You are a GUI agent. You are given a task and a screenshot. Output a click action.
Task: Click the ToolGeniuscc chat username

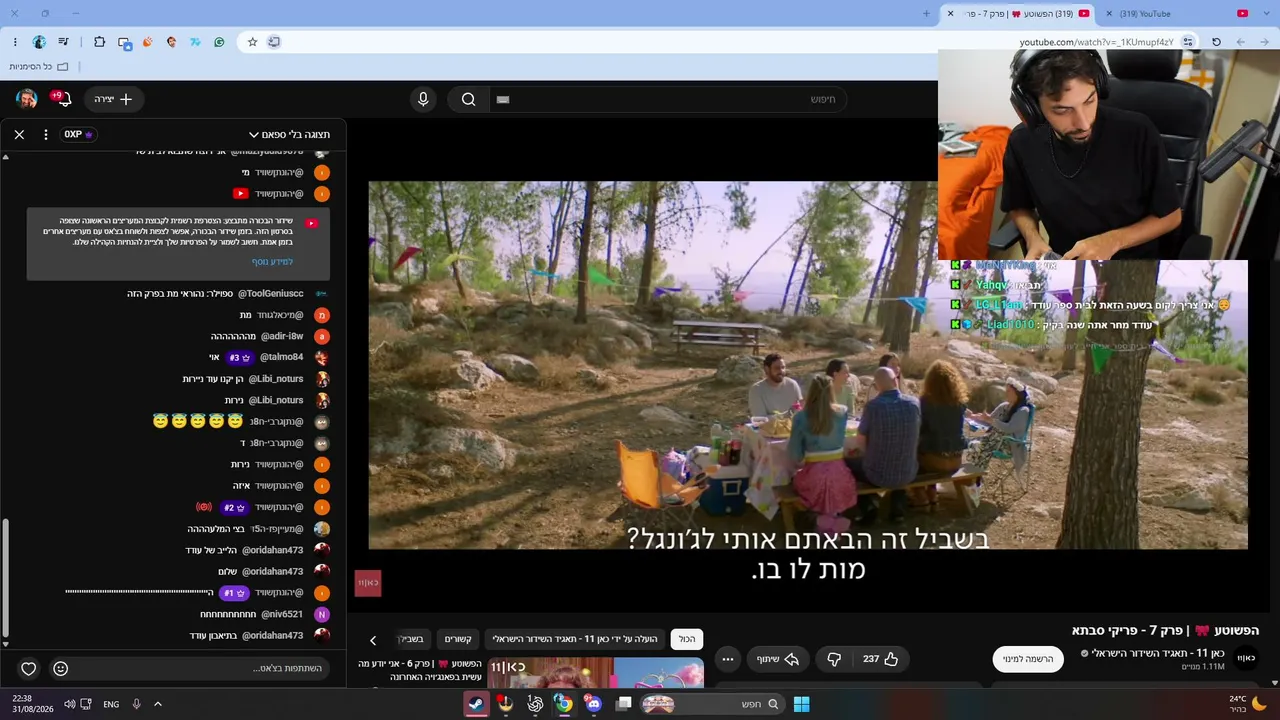point(270,294)
